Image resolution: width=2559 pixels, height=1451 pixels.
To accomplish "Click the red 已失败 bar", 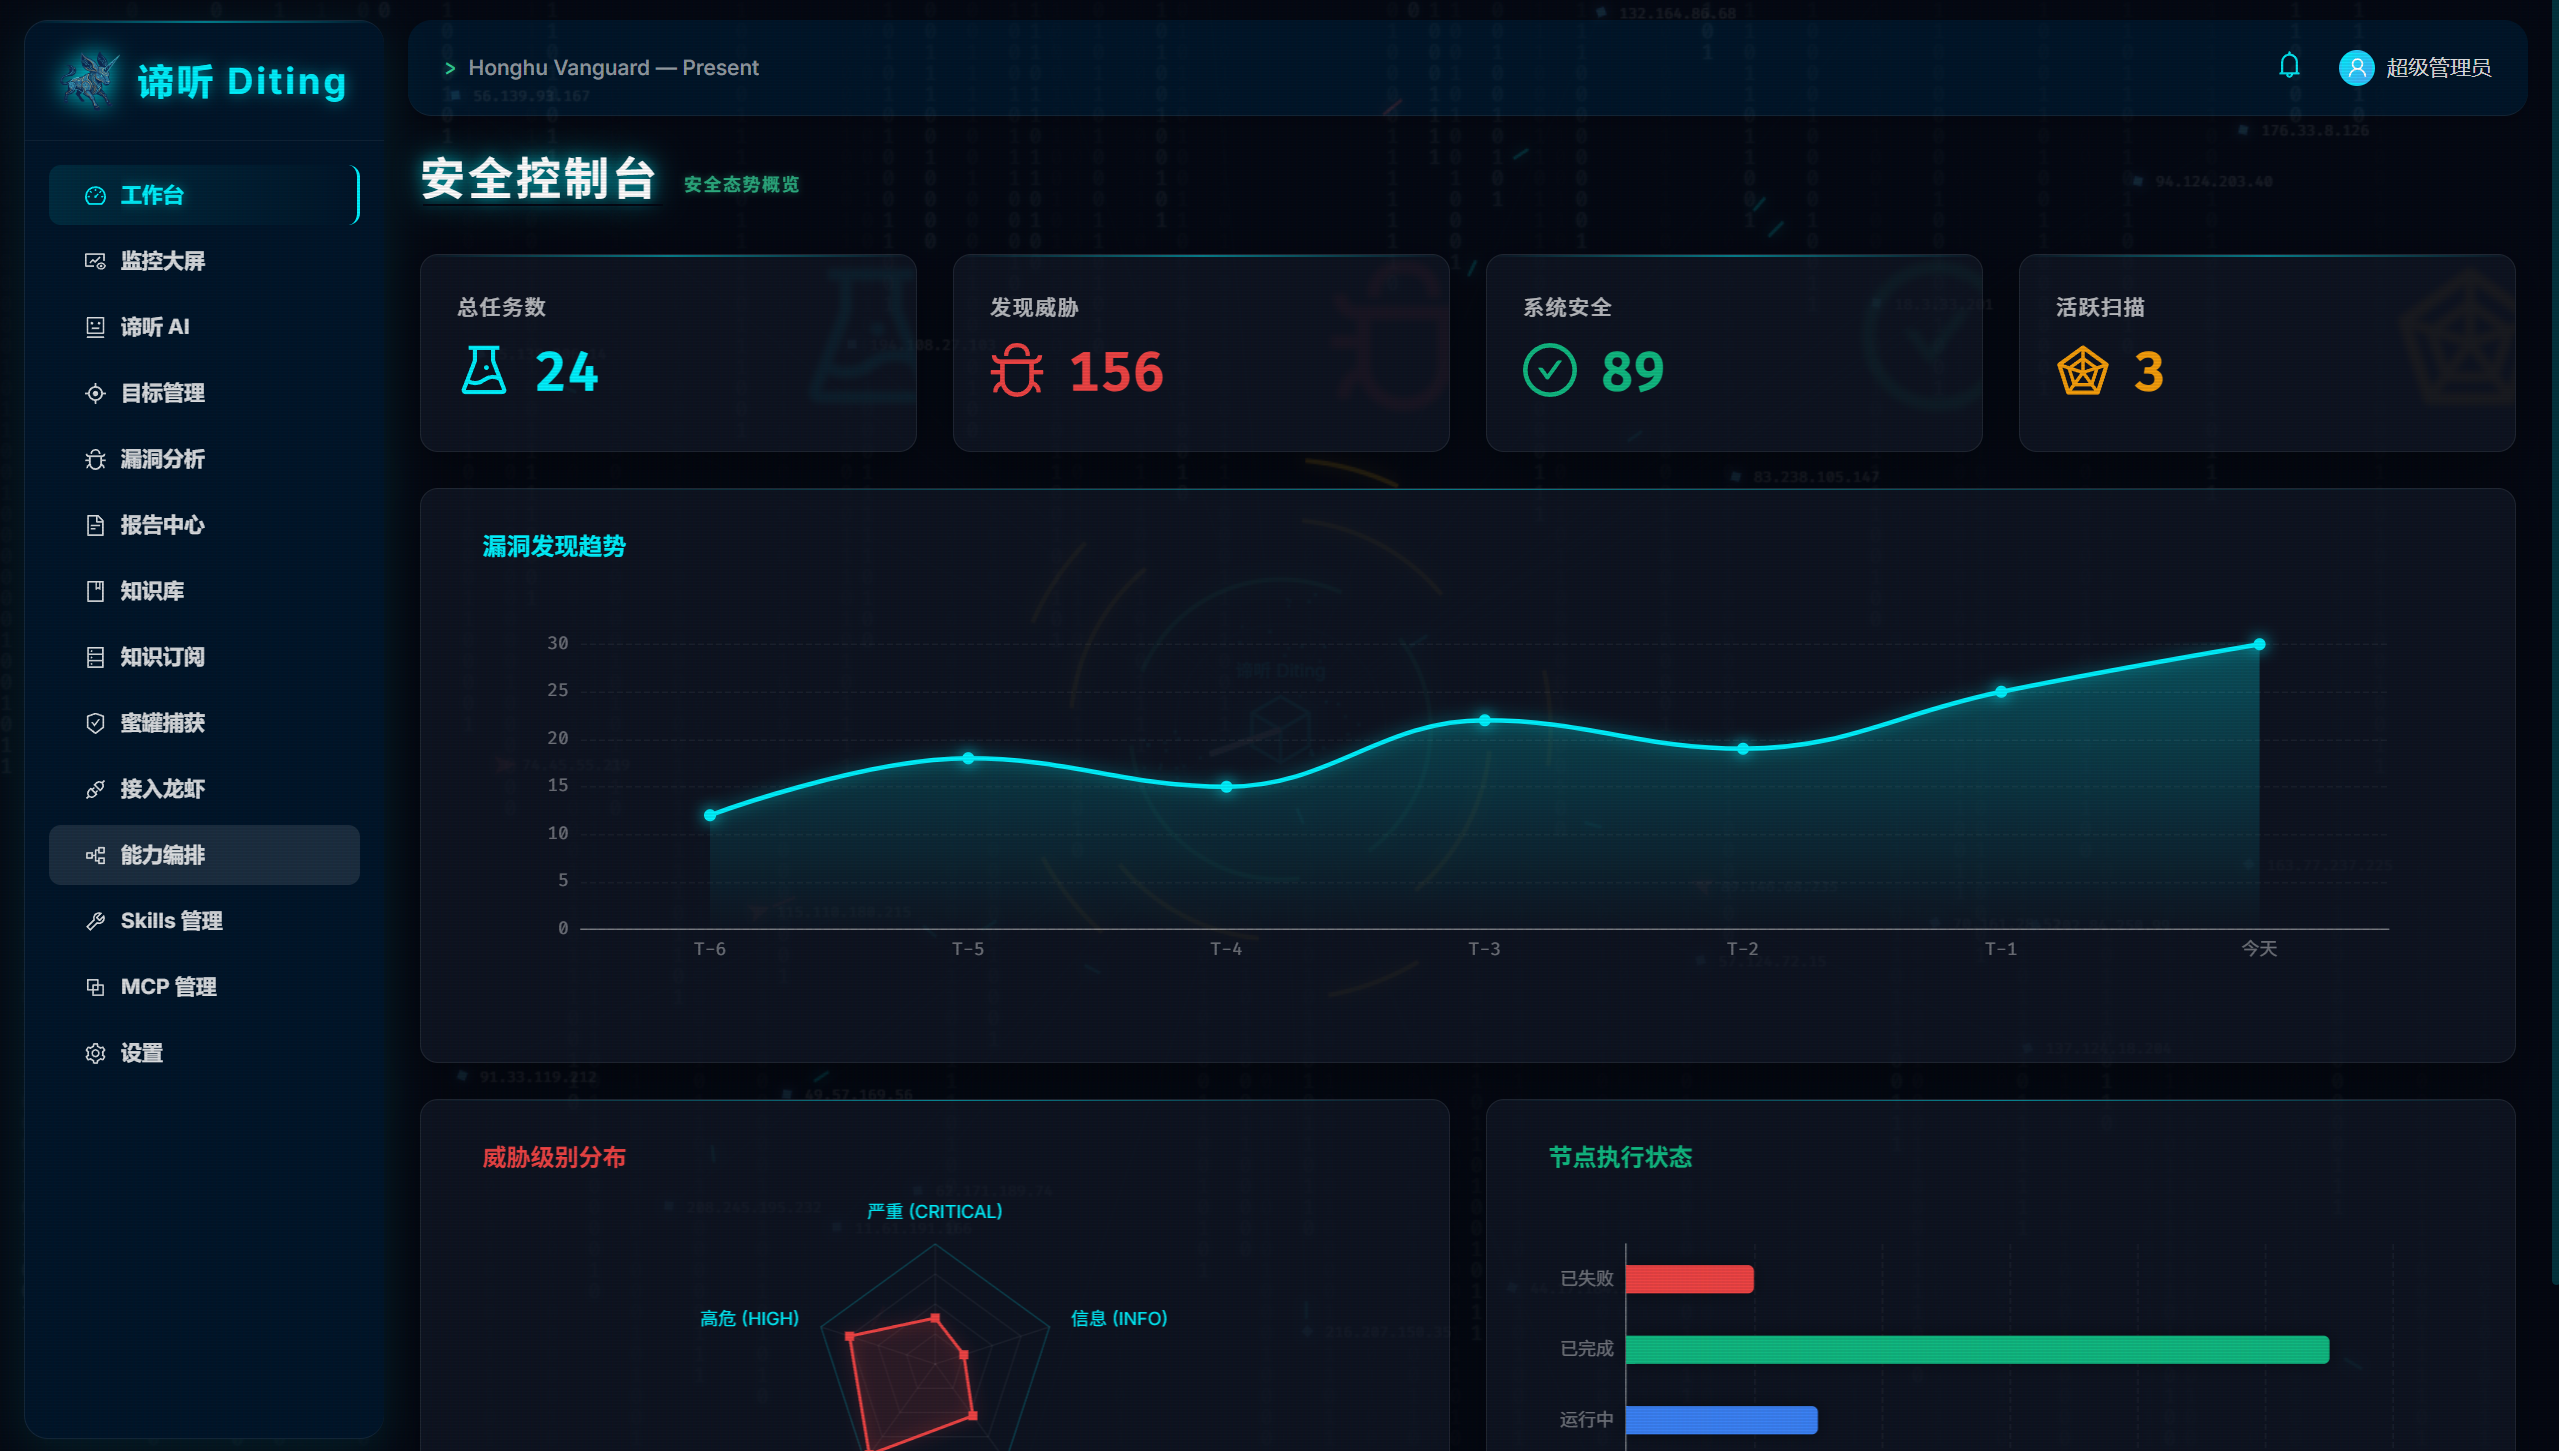I will [x=1689, y=1279].
